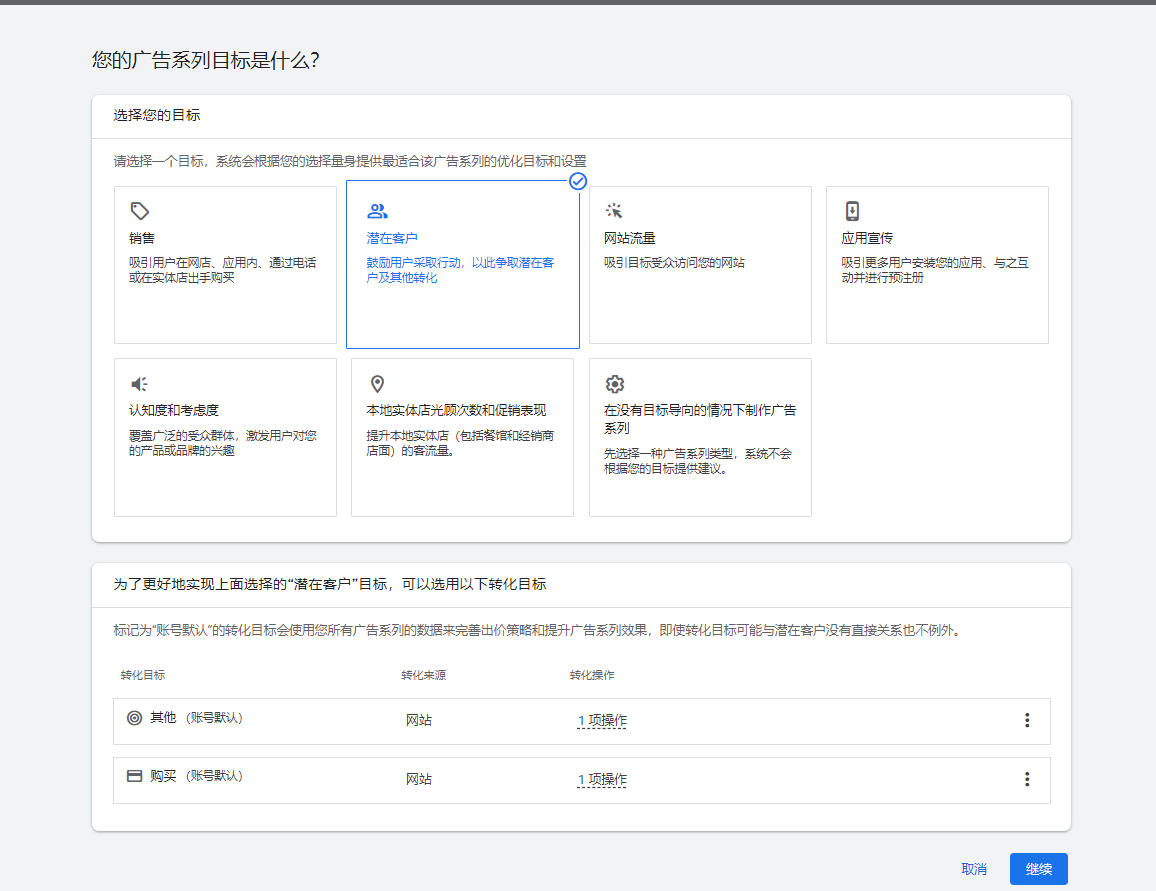Viewport: 1156px width, 891px height.
Task: Click the gear icon for 在没有目标导向 card
Action: [x=615, y=384]
